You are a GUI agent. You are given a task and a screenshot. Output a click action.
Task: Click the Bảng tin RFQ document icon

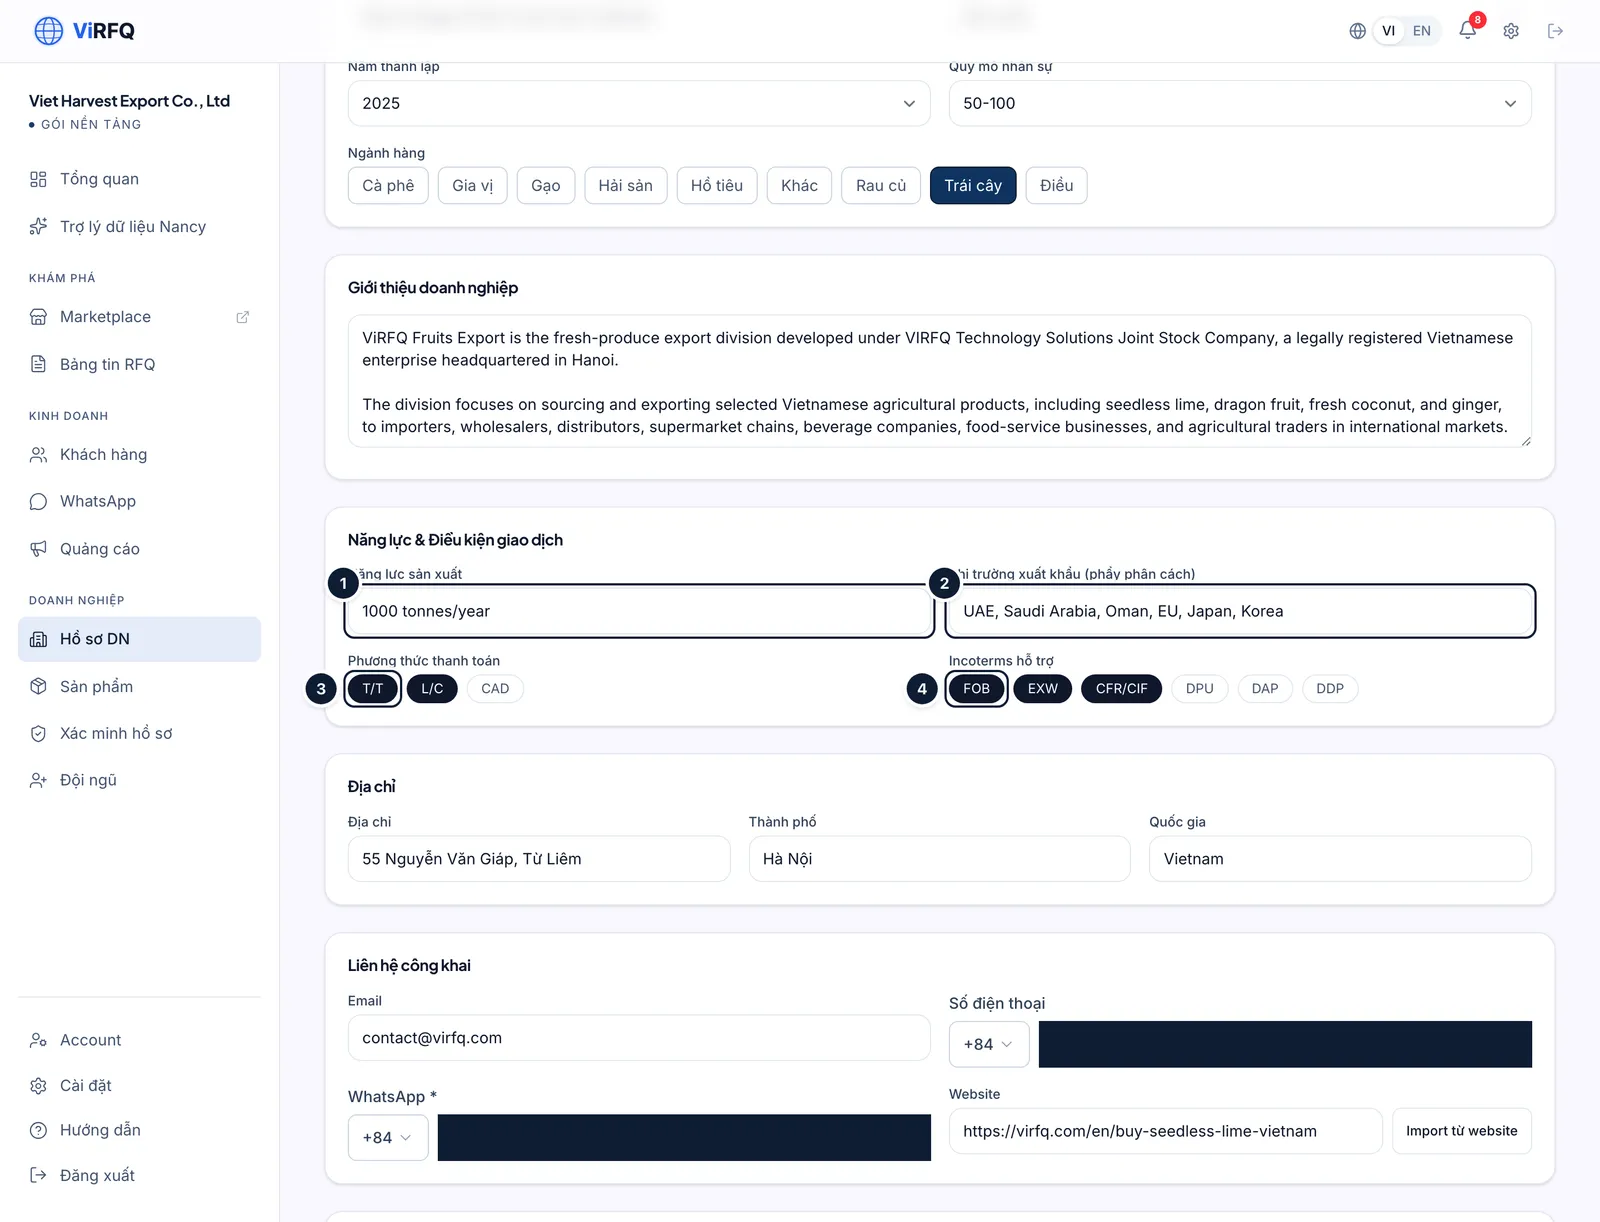point(38,364)
